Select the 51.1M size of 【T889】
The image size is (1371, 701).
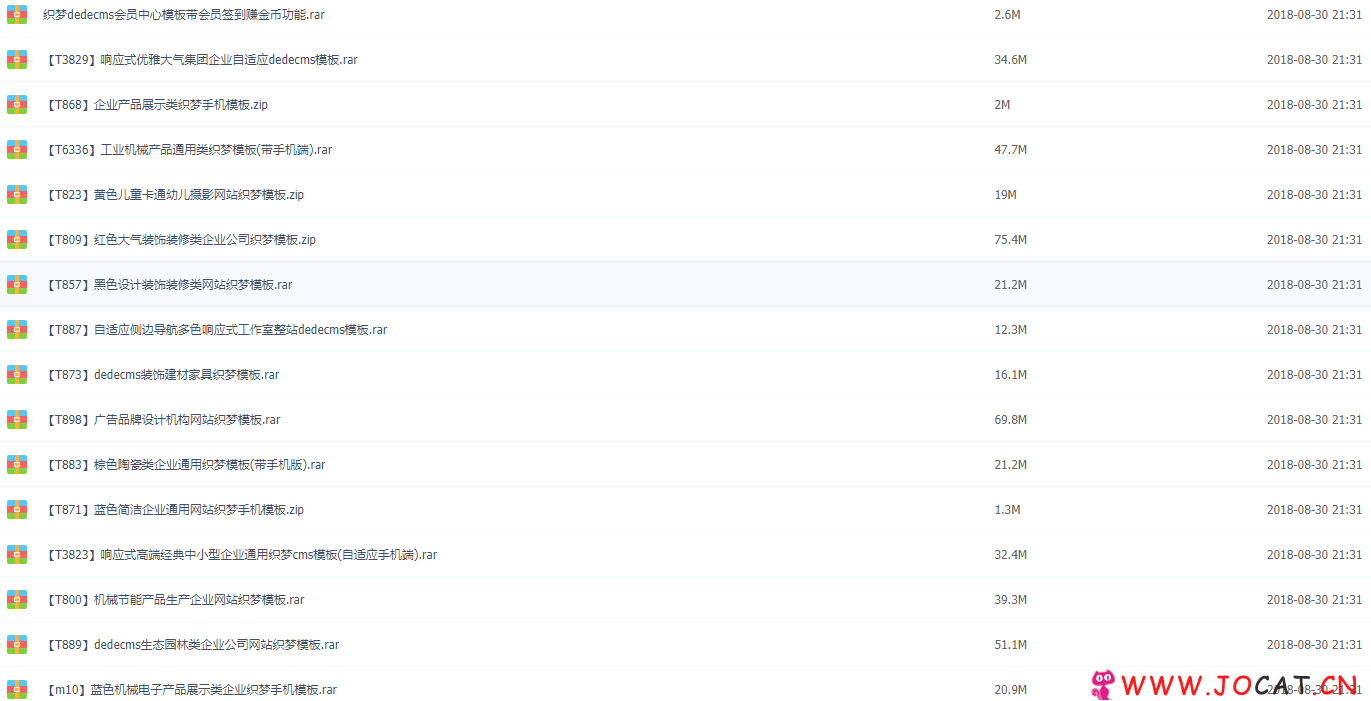(1011, 645)
